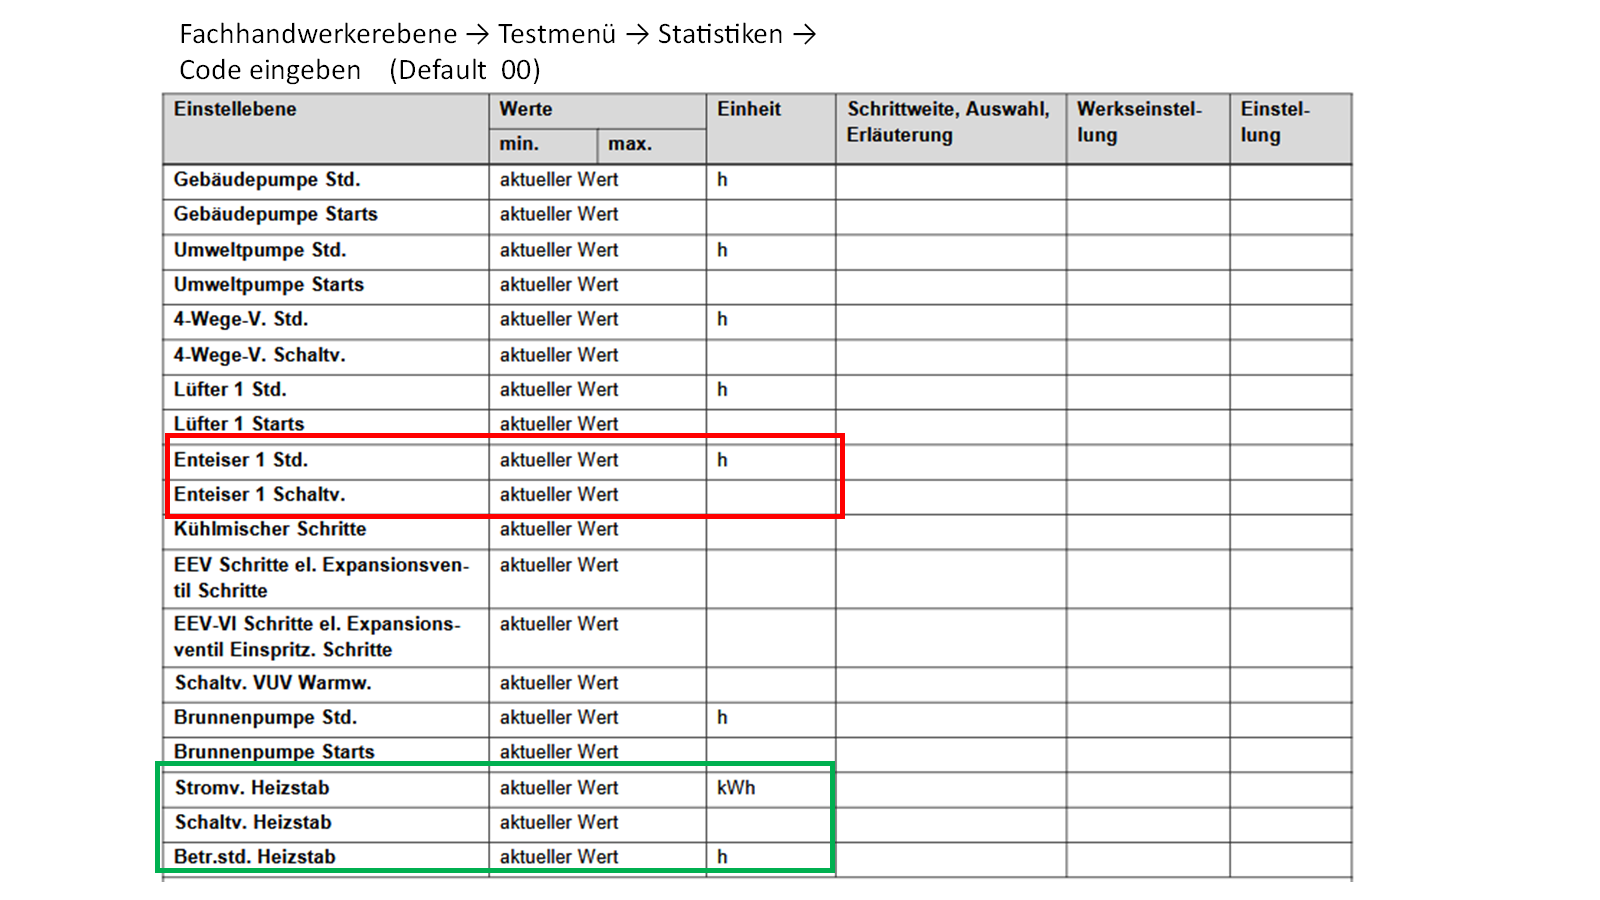The image size is (1600, 900).
Task: Select the 'Werte' column header
Action: pyautogui.click(x=526, y=109)
